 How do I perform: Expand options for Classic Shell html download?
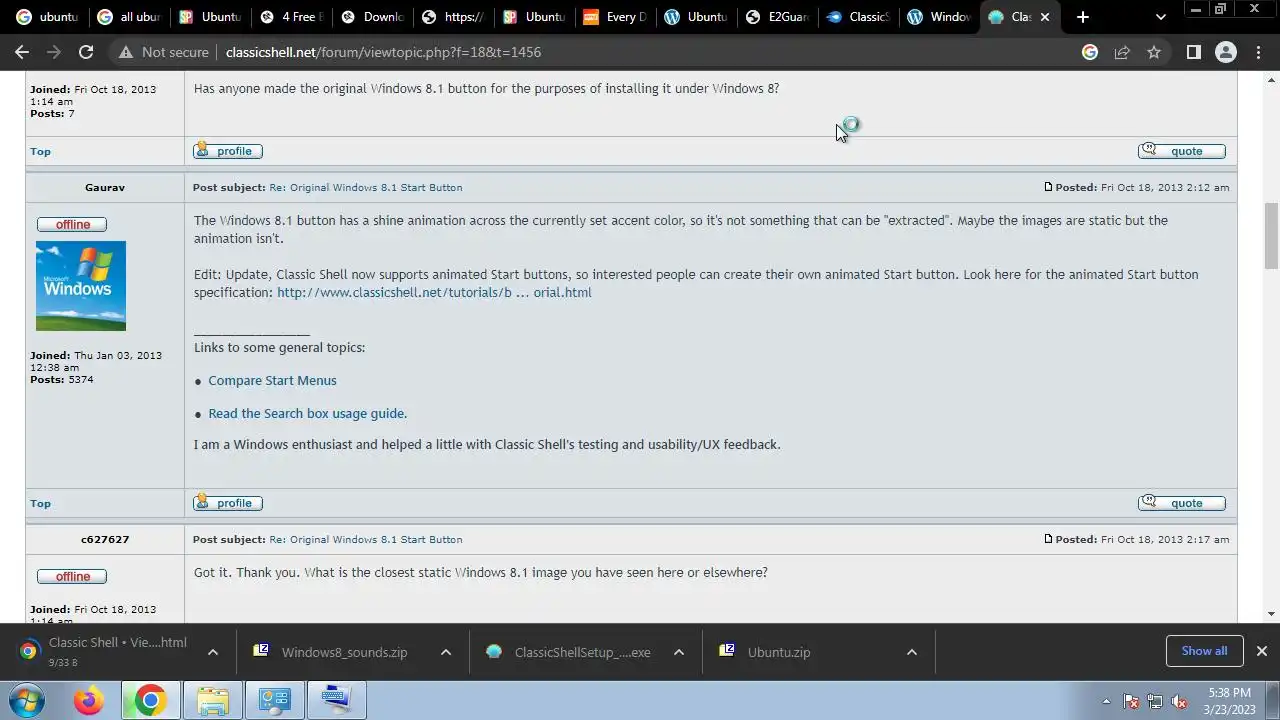212,652
